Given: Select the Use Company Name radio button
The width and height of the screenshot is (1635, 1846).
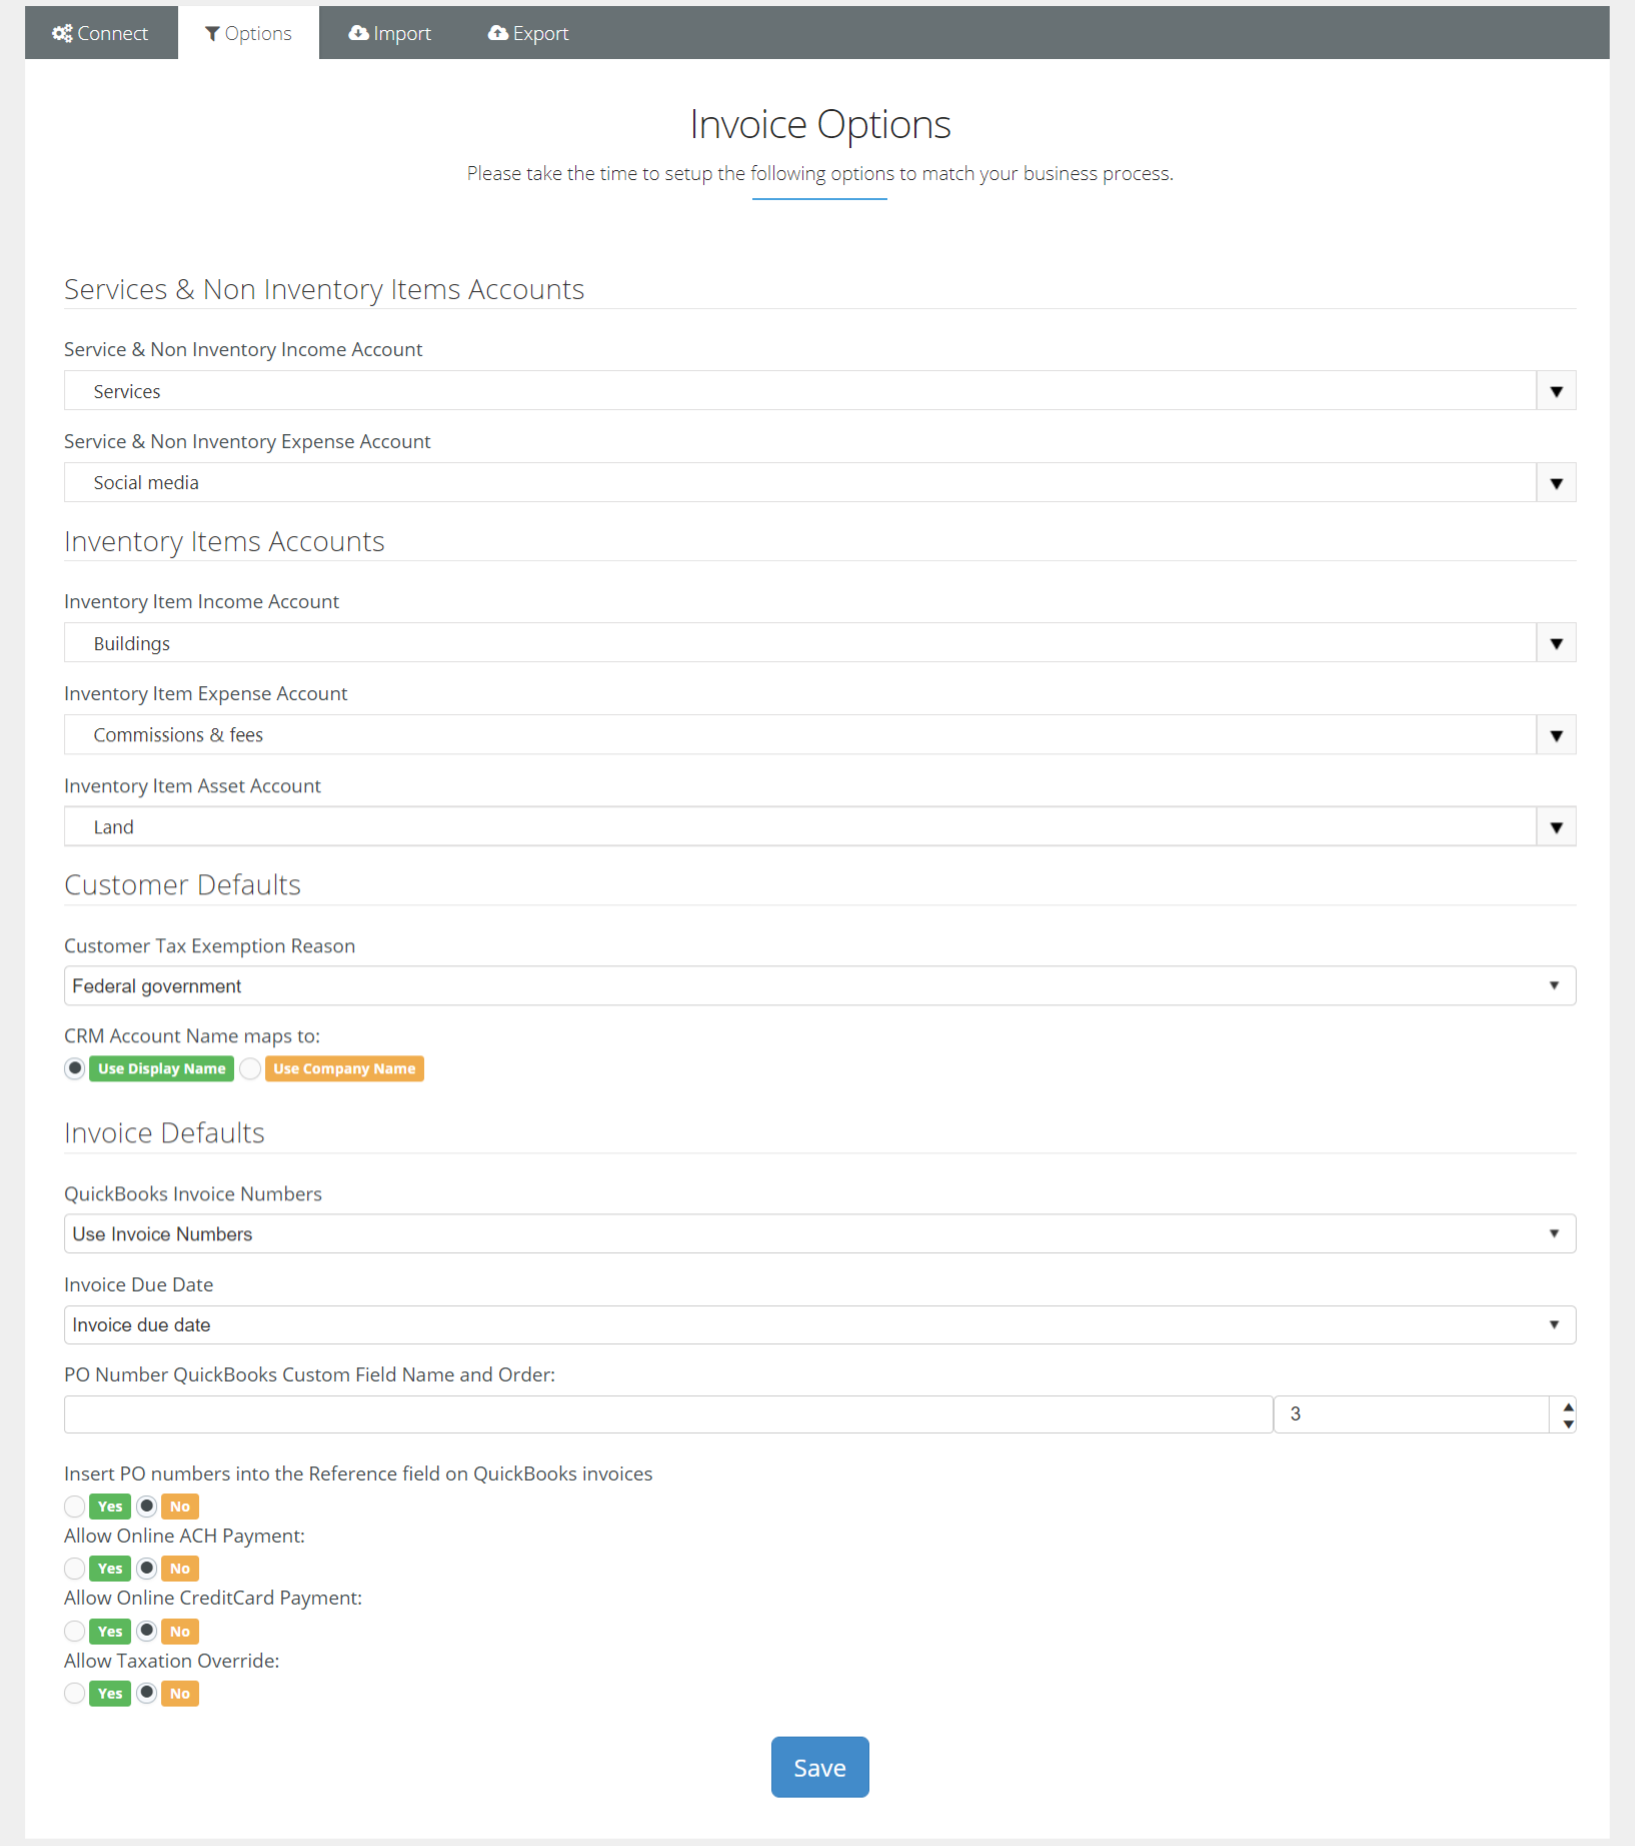Looking at the screenshot, I should pos(251,1069).
